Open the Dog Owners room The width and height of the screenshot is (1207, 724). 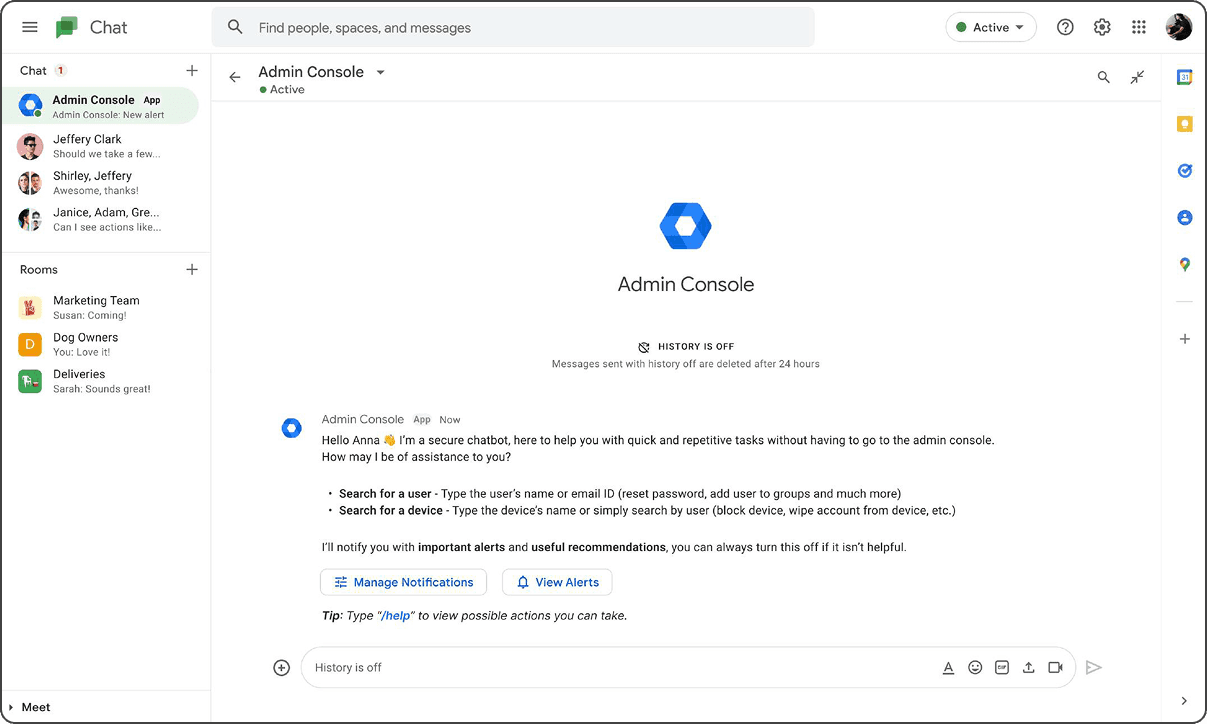pos(100,344)
